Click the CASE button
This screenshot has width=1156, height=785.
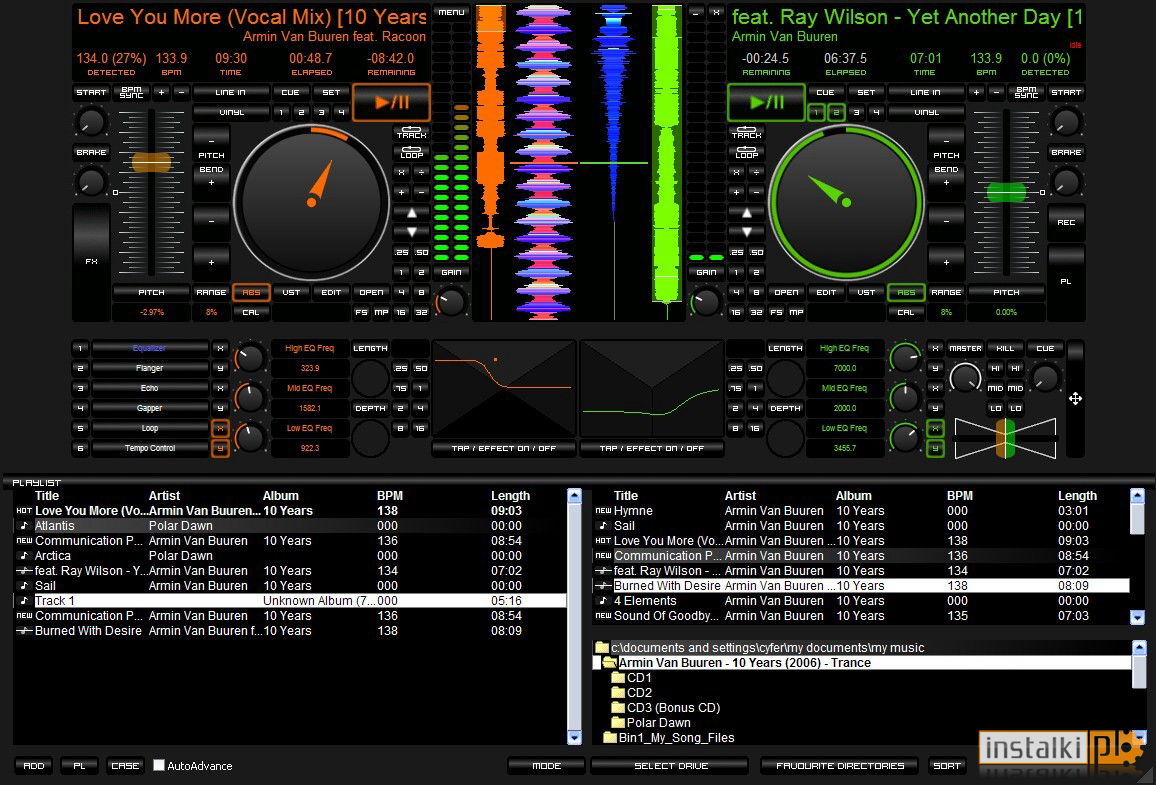point(125,766)
